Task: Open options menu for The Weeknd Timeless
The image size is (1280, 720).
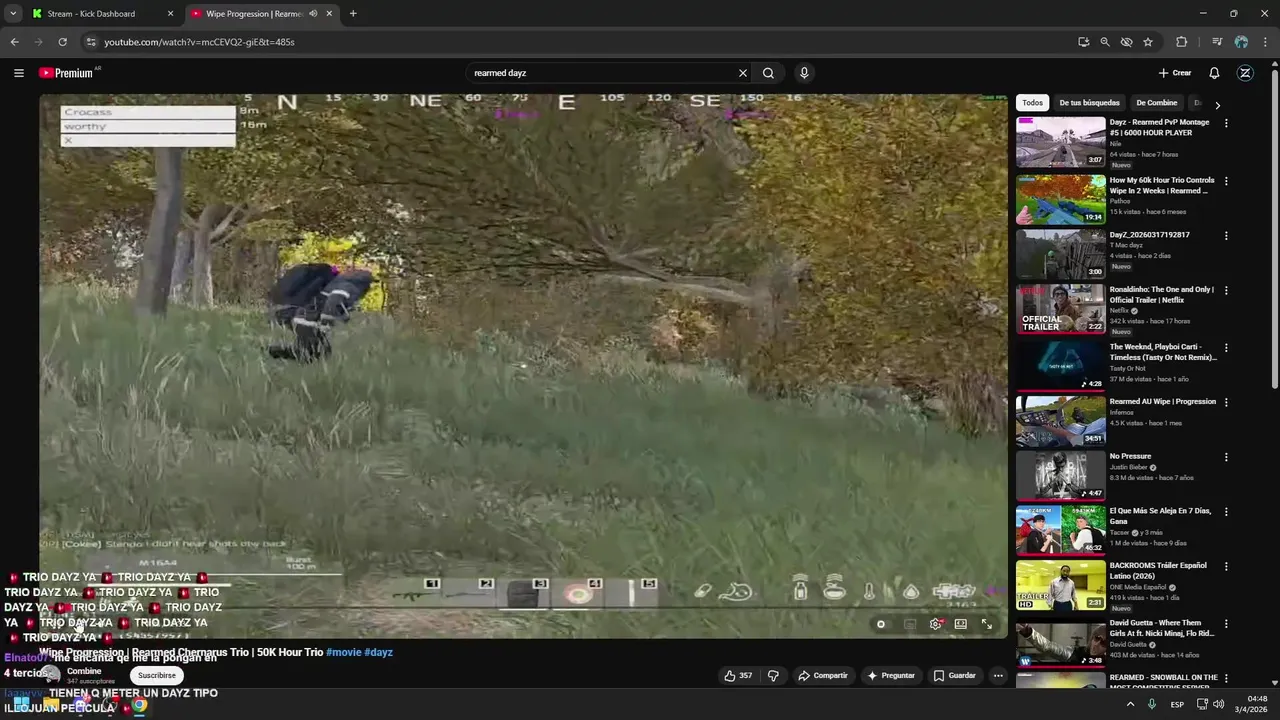Action: (x=1226, y=348)
